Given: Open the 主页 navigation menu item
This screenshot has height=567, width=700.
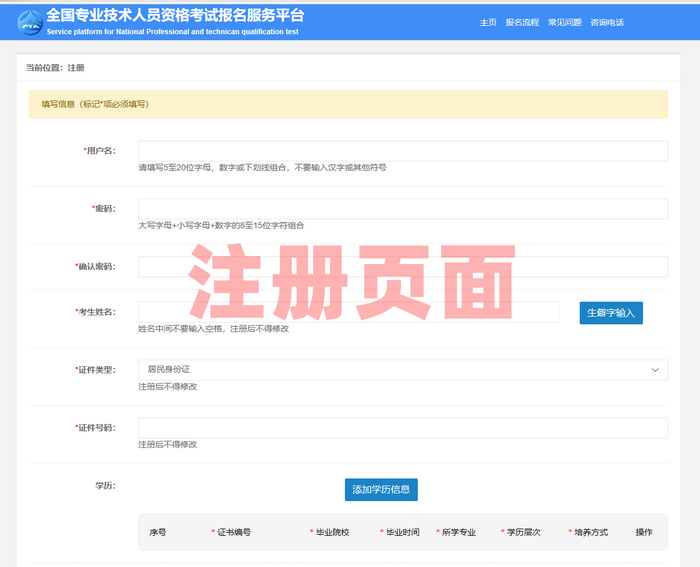Looking at the screenshot, I should point(488,22).
